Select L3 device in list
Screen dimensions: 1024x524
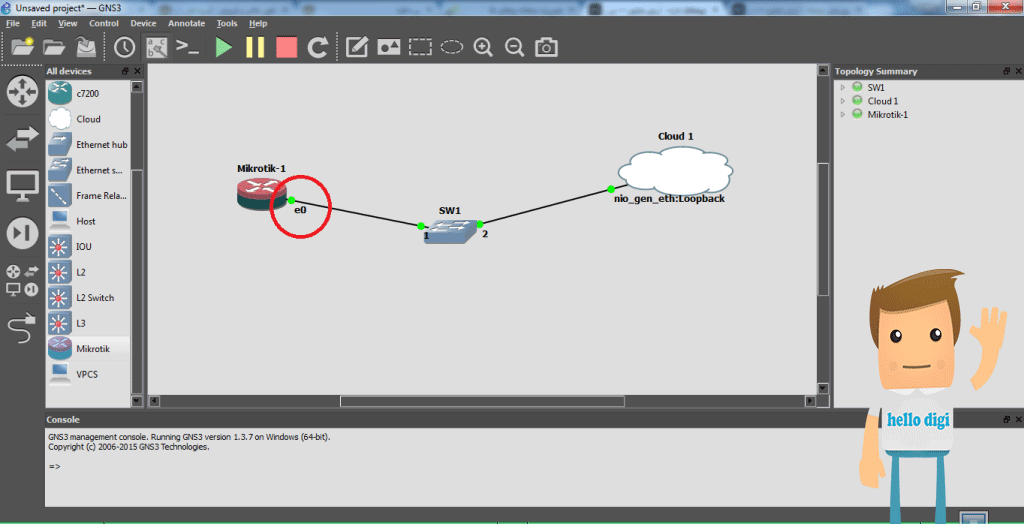[x=88, y=323]
